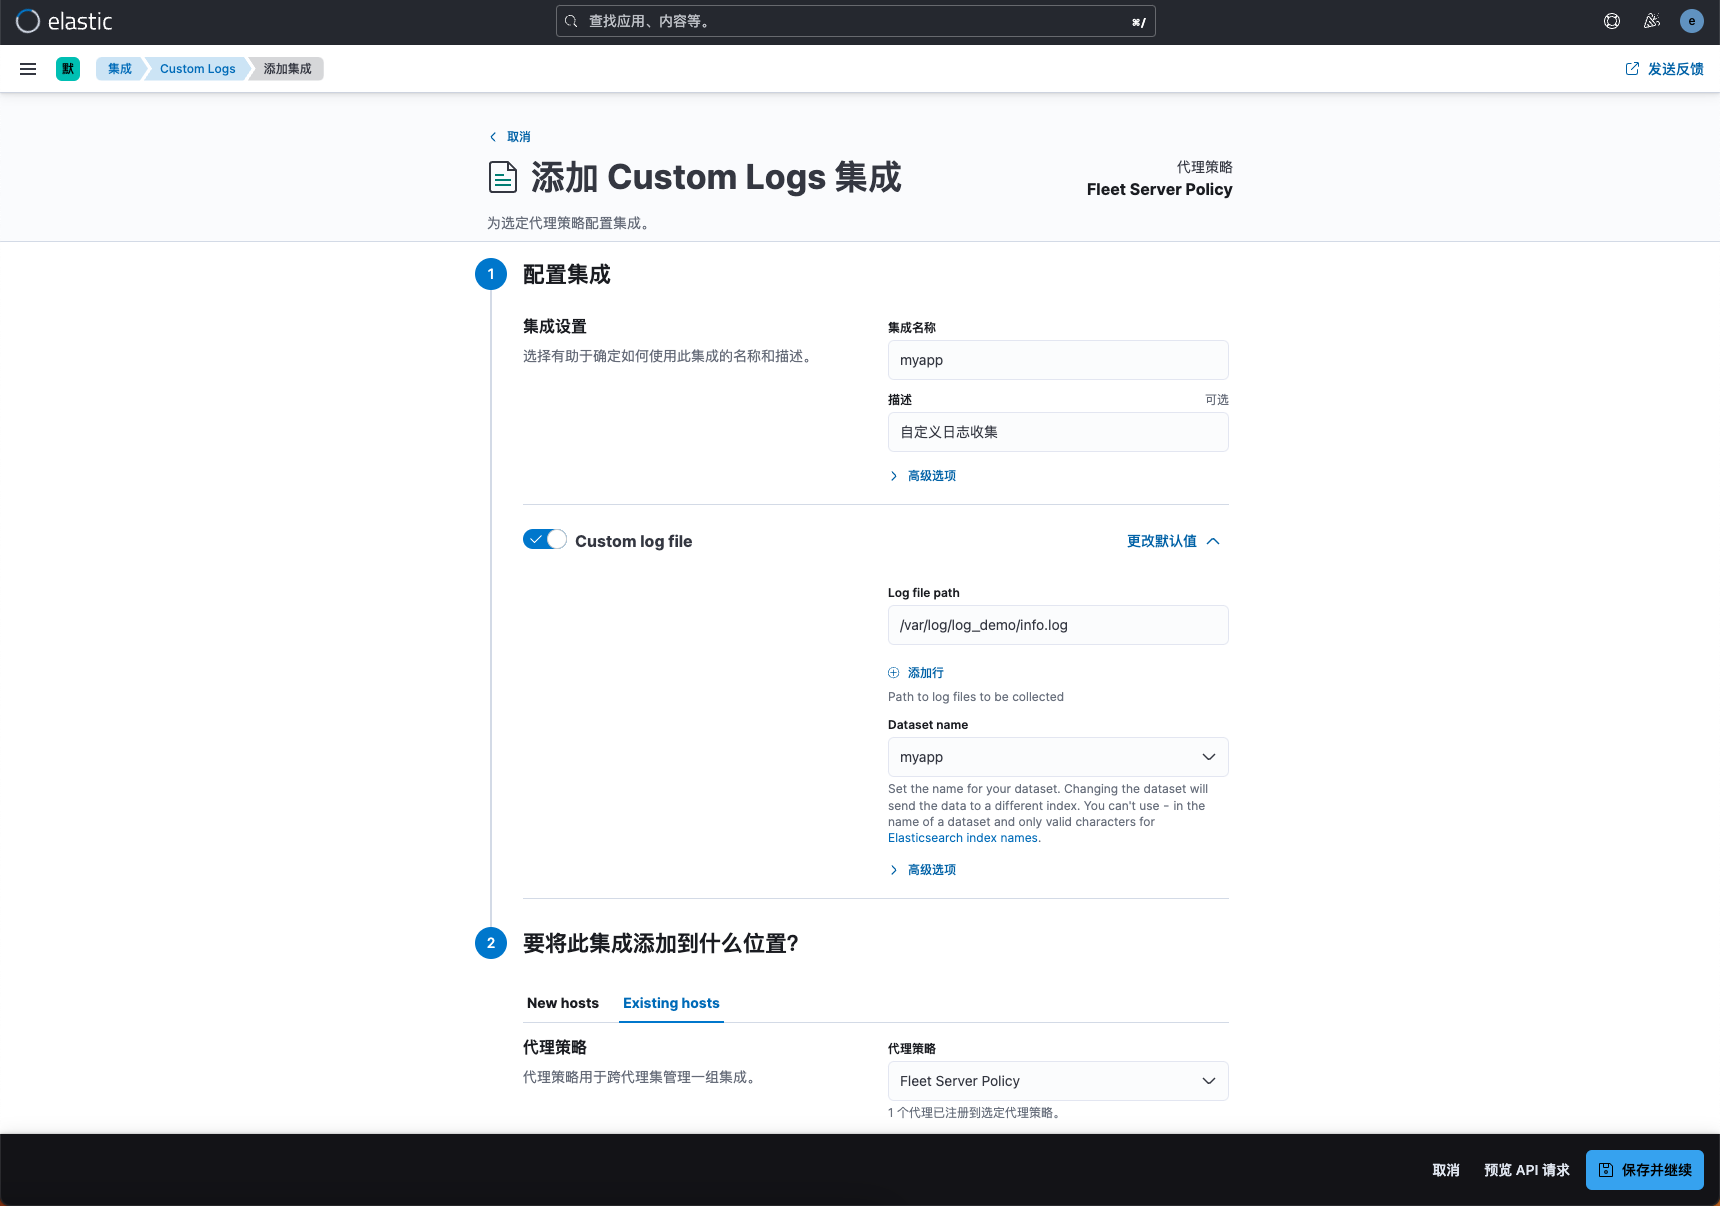
Task: Click the 添加集成 breadcrumb
Action: tap(288, 69)
